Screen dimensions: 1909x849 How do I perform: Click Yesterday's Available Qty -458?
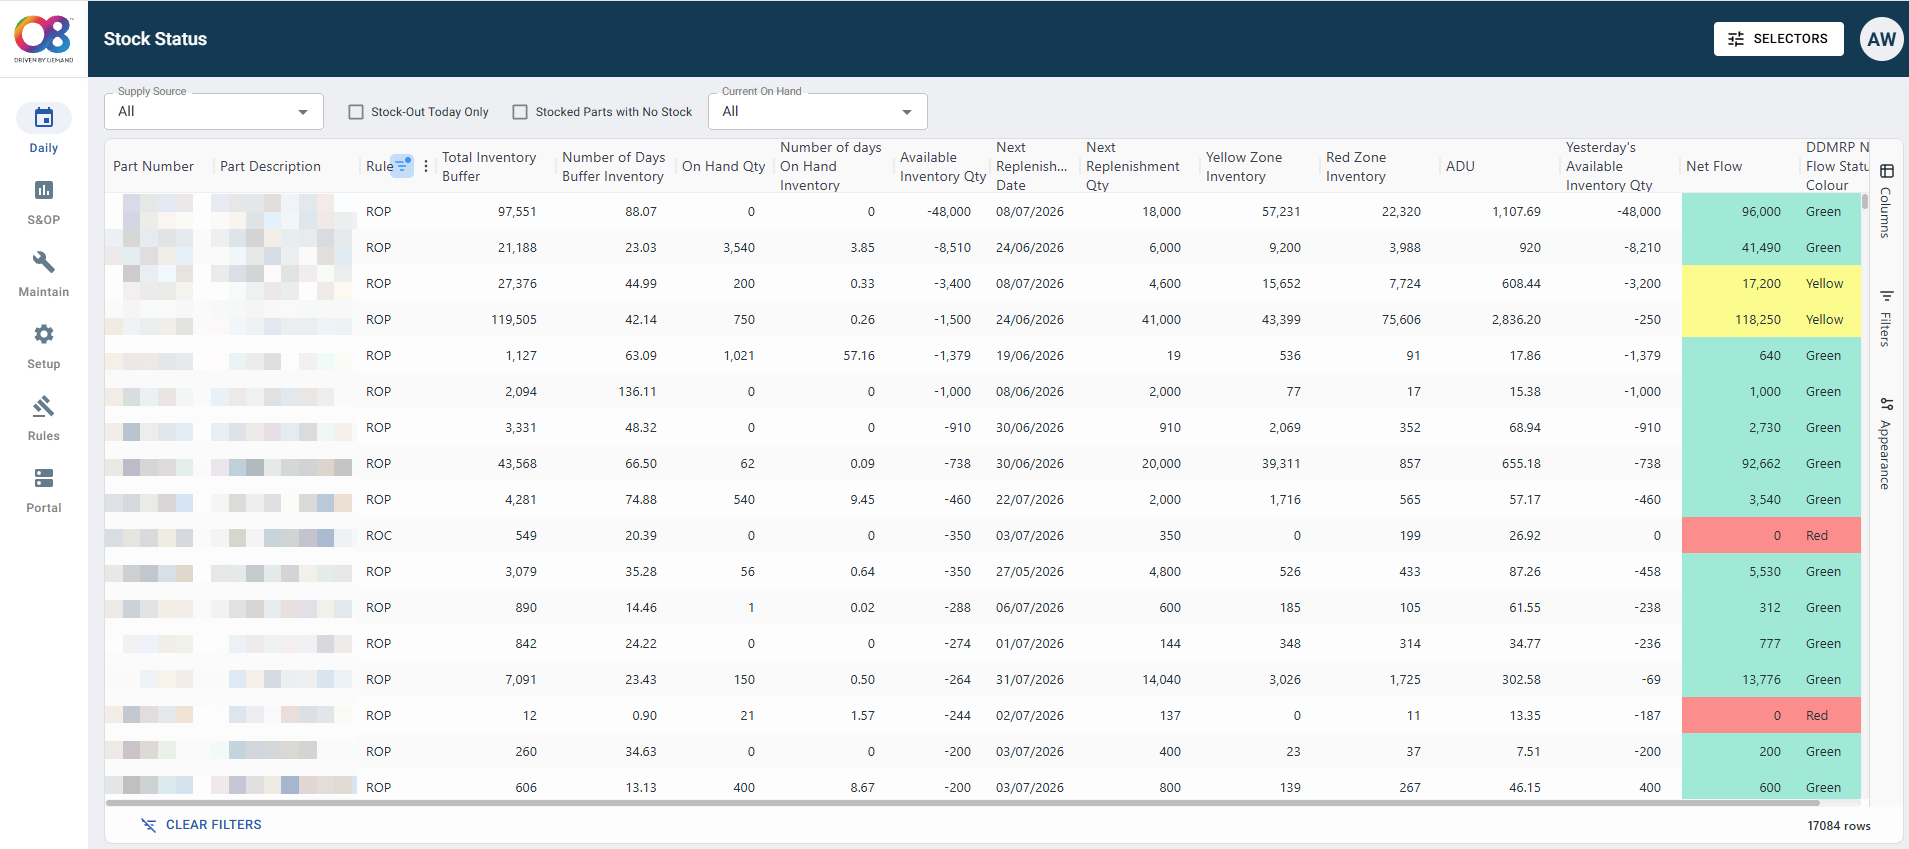1645,571
